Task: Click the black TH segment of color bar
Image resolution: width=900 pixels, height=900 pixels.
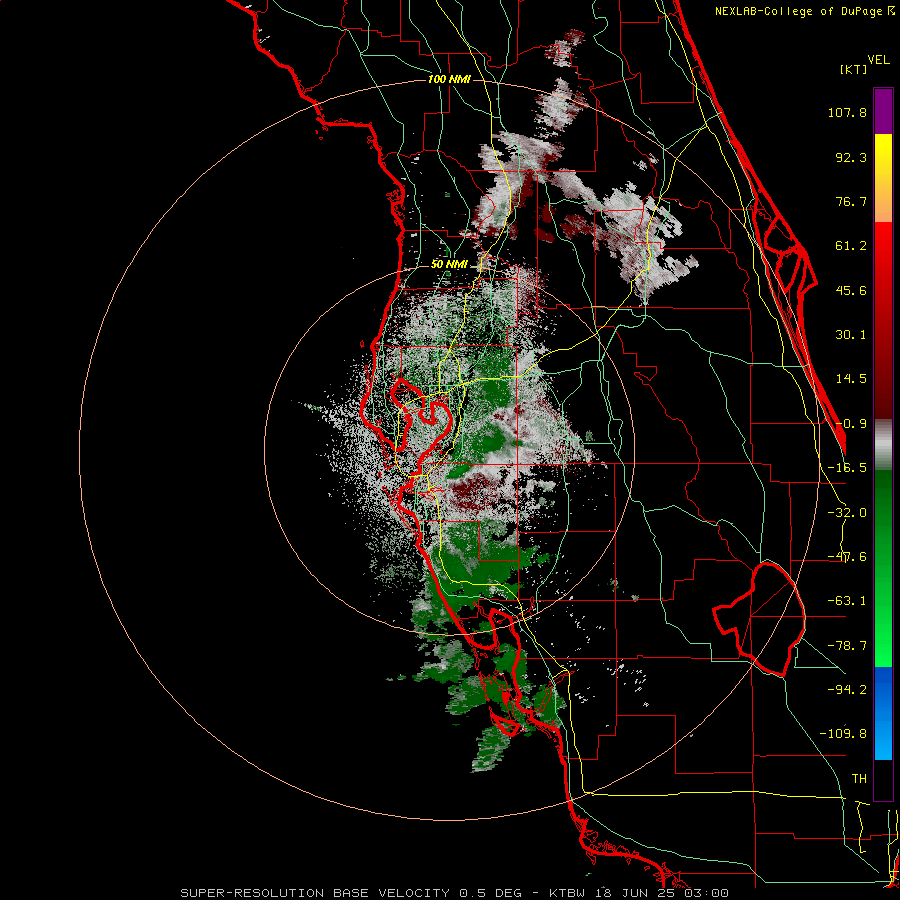Action: [883, 779]
